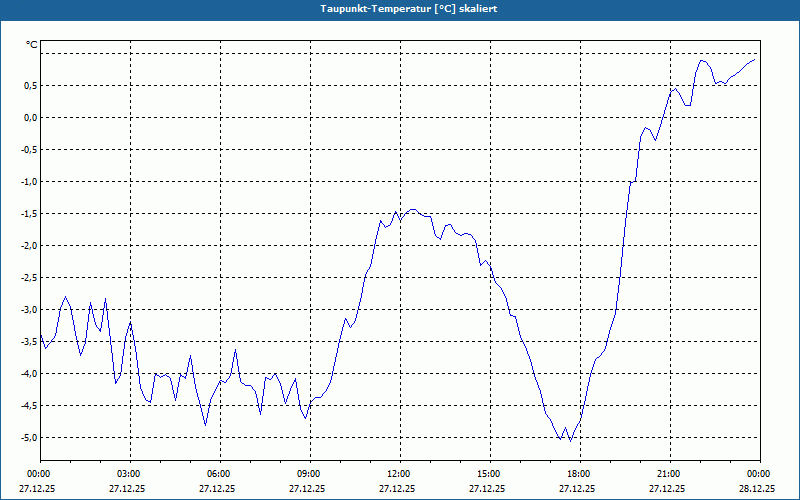Click the "18:00" time label
Viewport: 800px width, 500px height.
tap(580, 474)
